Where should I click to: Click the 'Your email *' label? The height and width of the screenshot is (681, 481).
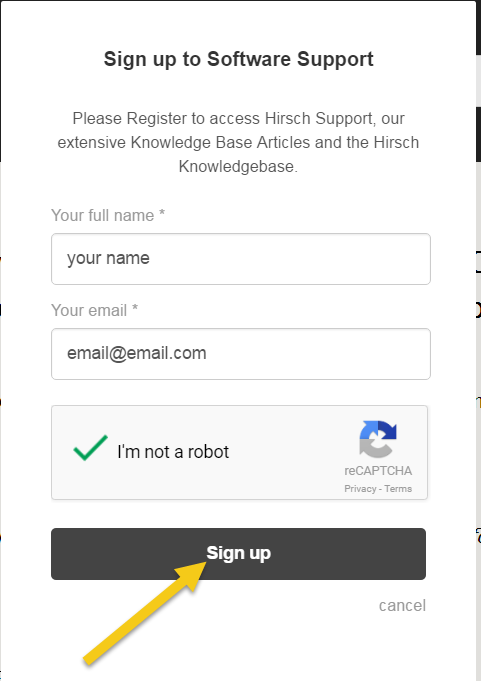[94, 310]
